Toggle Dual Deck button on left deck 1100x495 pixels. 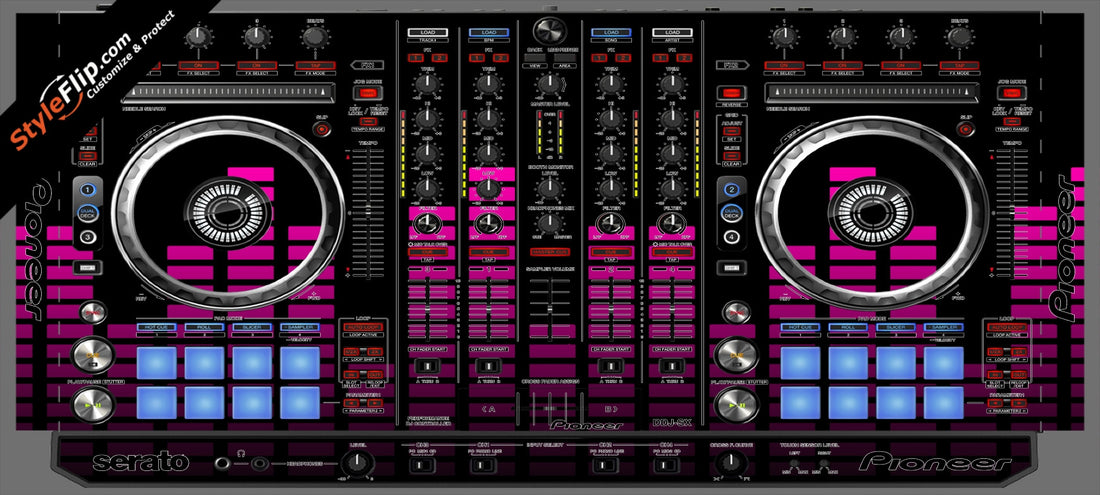88,213
